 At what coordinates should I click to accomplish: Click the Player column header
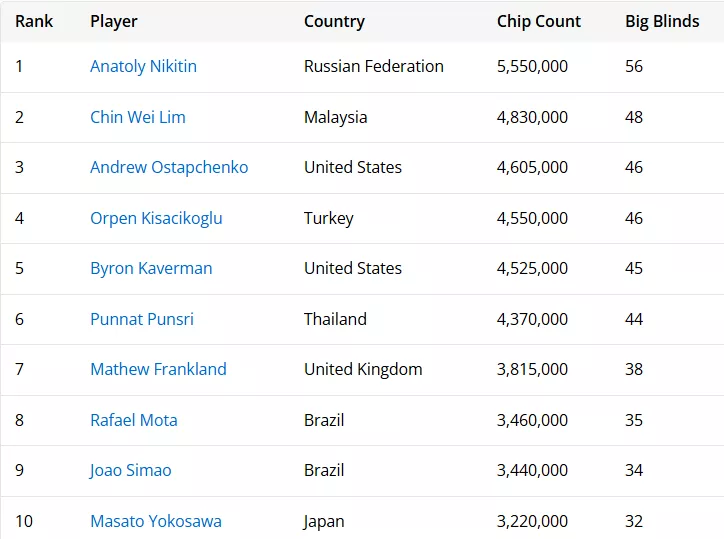coord(114,22)
